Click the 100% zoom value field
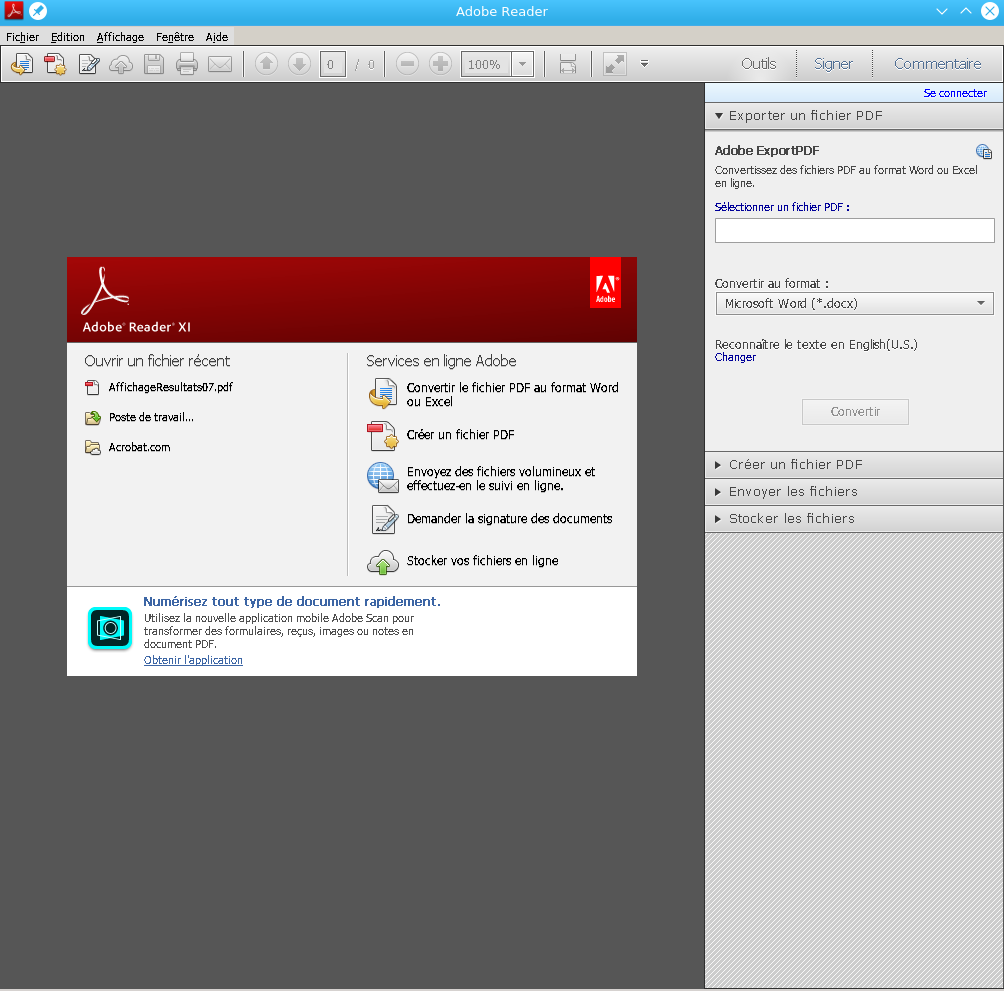 (x=486, y=64)
